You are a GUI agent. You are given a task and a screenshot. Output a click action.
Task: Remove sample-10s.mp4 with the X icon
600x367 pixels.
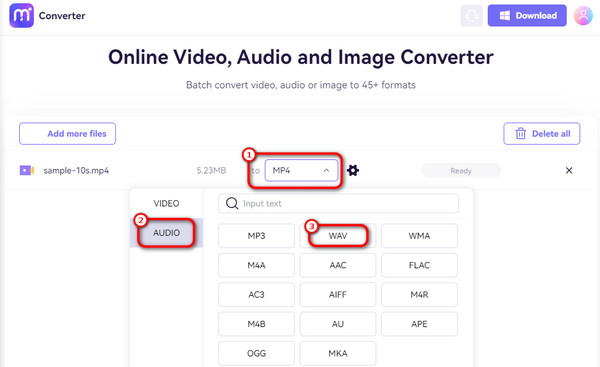click(x=569, y=170)
